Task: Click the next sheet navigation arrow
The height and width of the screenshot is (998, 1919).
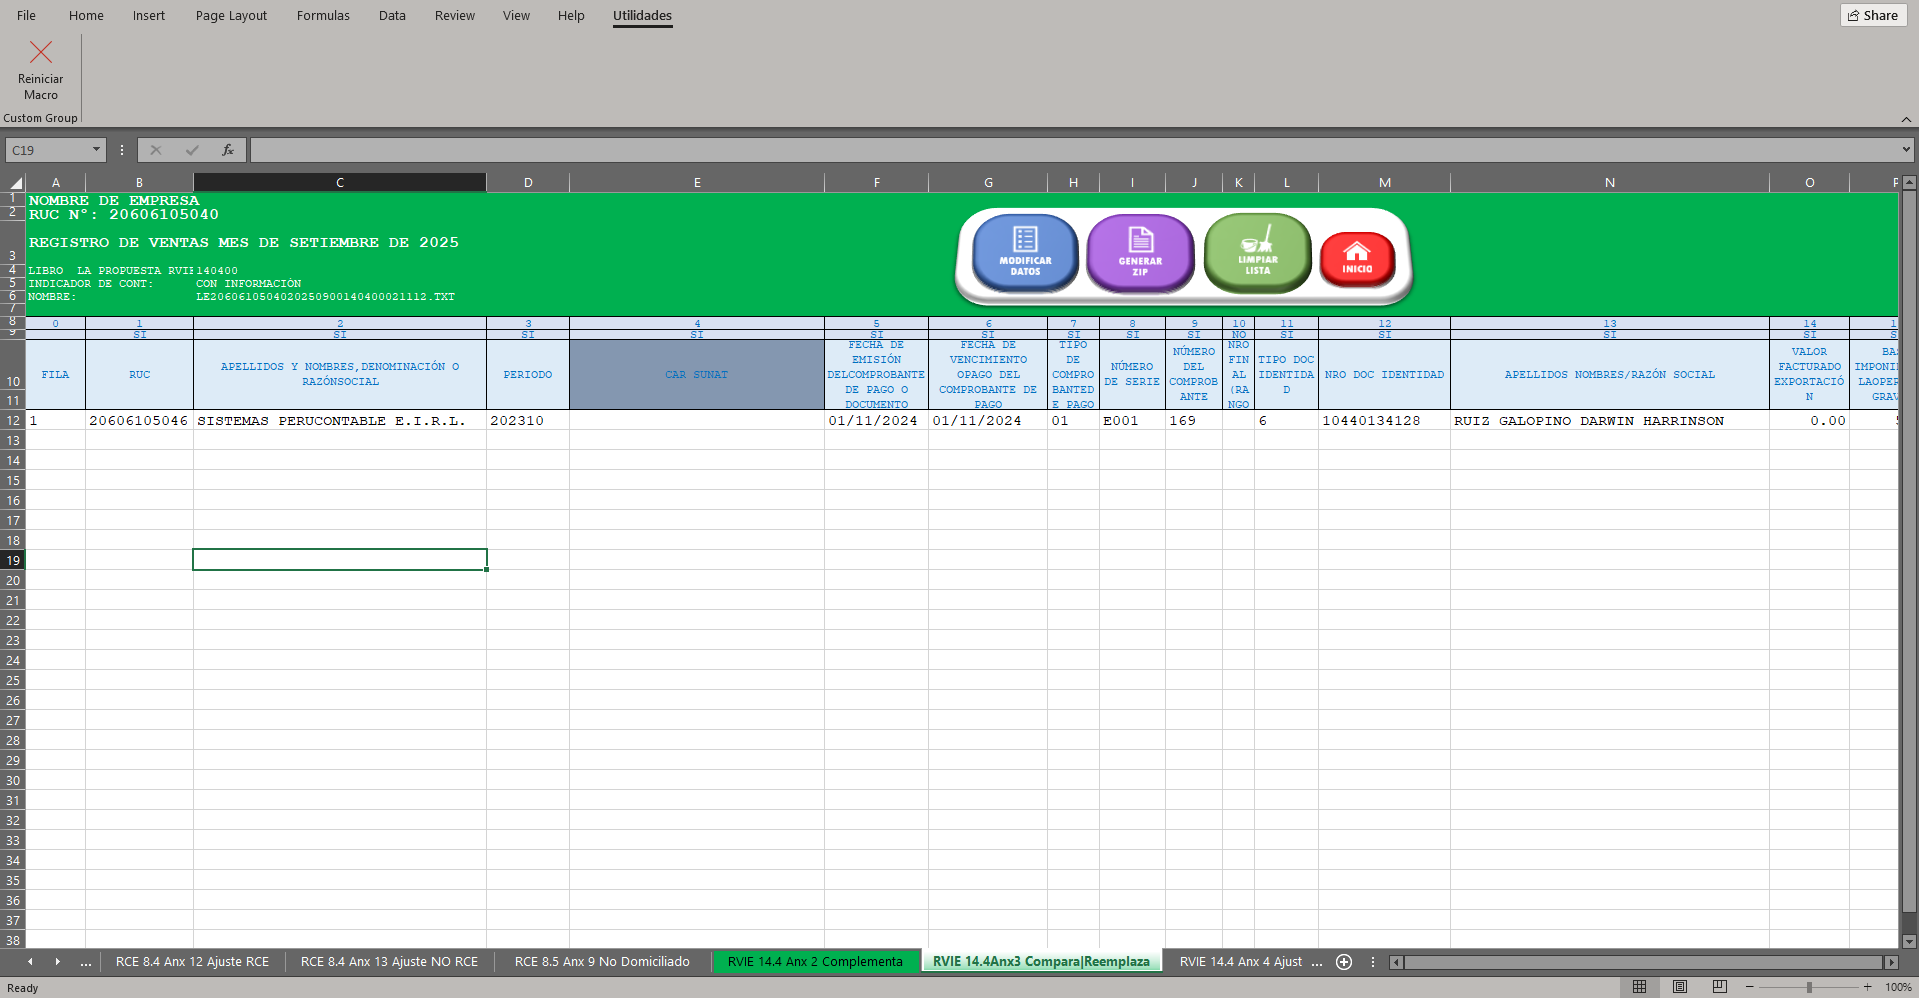Action: click(57, 962)
